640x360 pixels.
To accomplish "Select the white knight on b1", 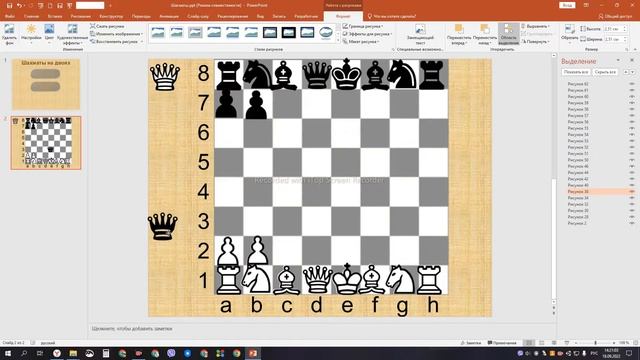I will click(256, 279).
